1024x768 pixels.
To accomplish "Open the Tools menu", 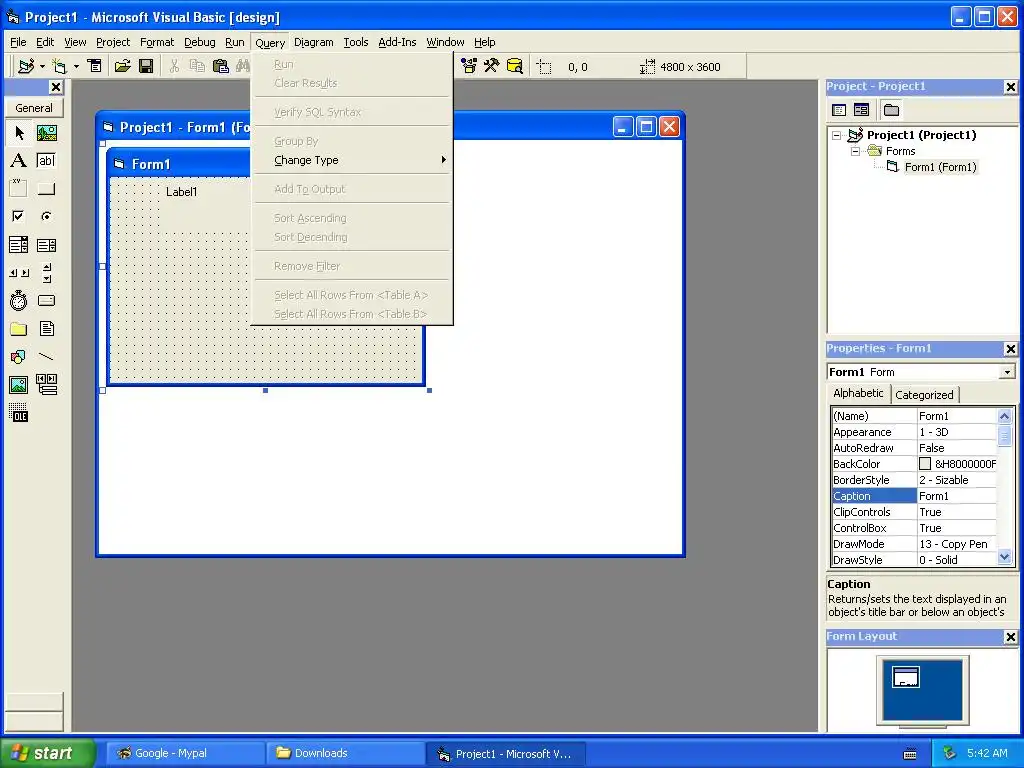I will (x=356, y=42).
